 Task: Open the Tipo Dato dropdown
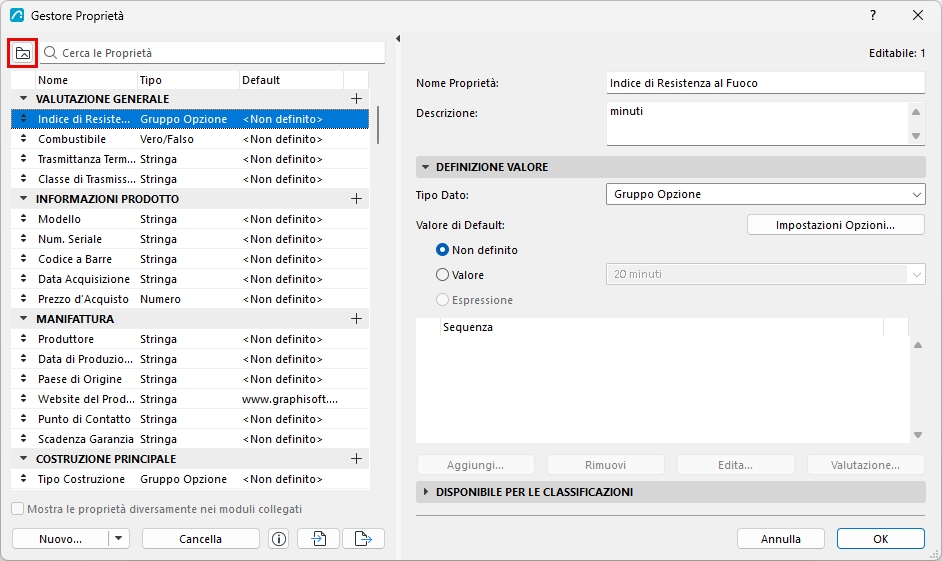tap(765, 195)
